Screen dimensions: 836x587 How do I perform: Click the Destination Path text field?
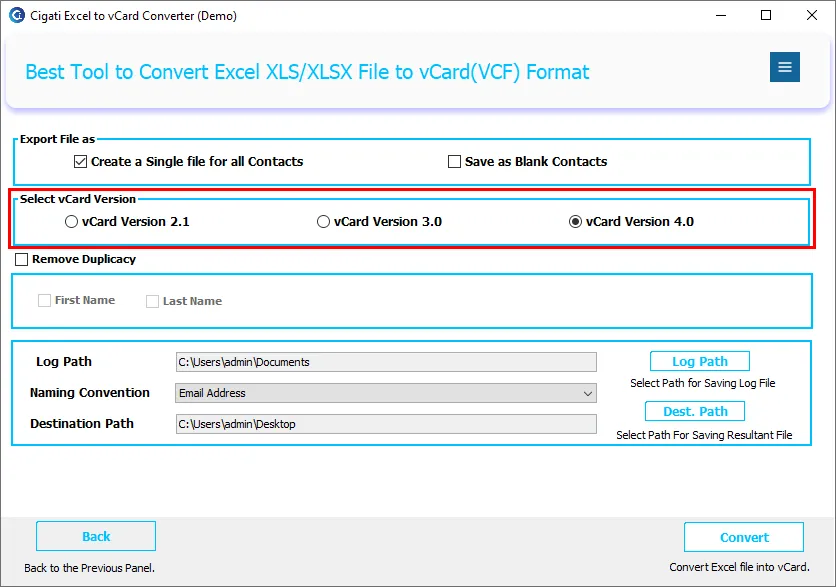[386, 424]
